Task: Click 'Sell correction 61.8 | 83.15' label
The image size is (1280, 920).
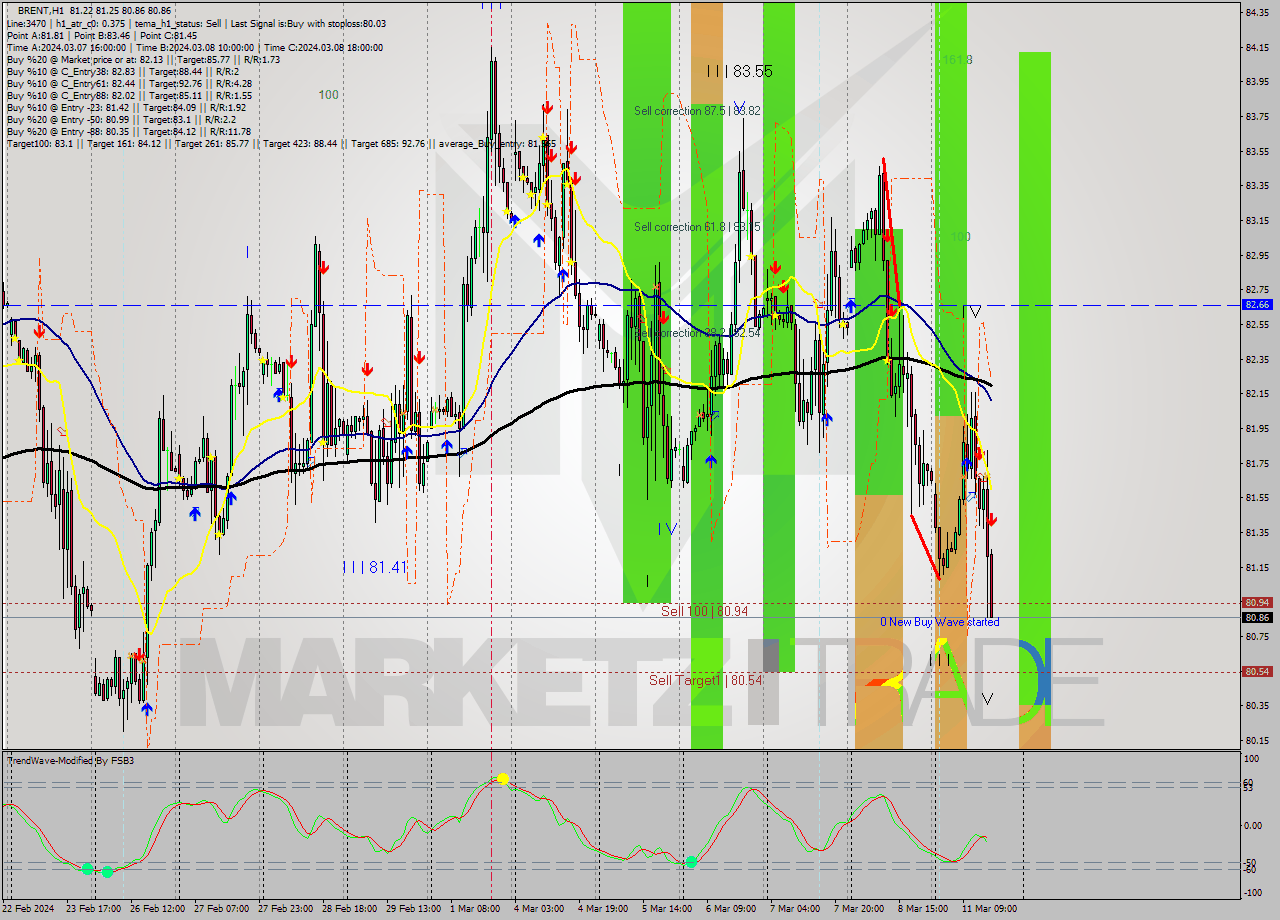Action: (697, 227)
